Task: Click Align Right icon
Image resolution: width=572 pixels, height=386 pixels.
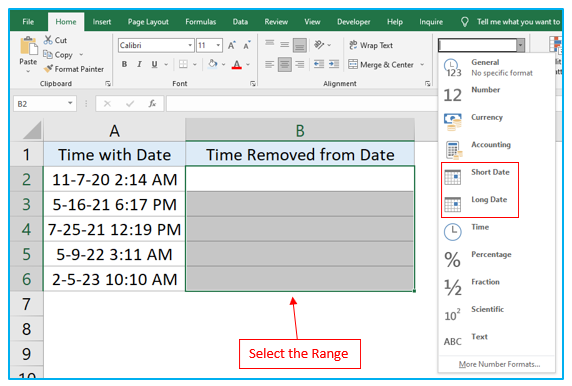Action: pos(299,65)
